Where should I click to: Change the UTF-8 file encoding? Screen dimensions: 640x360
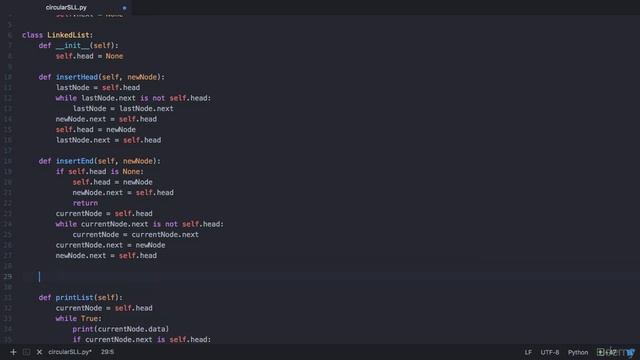[x=550, y=352]
